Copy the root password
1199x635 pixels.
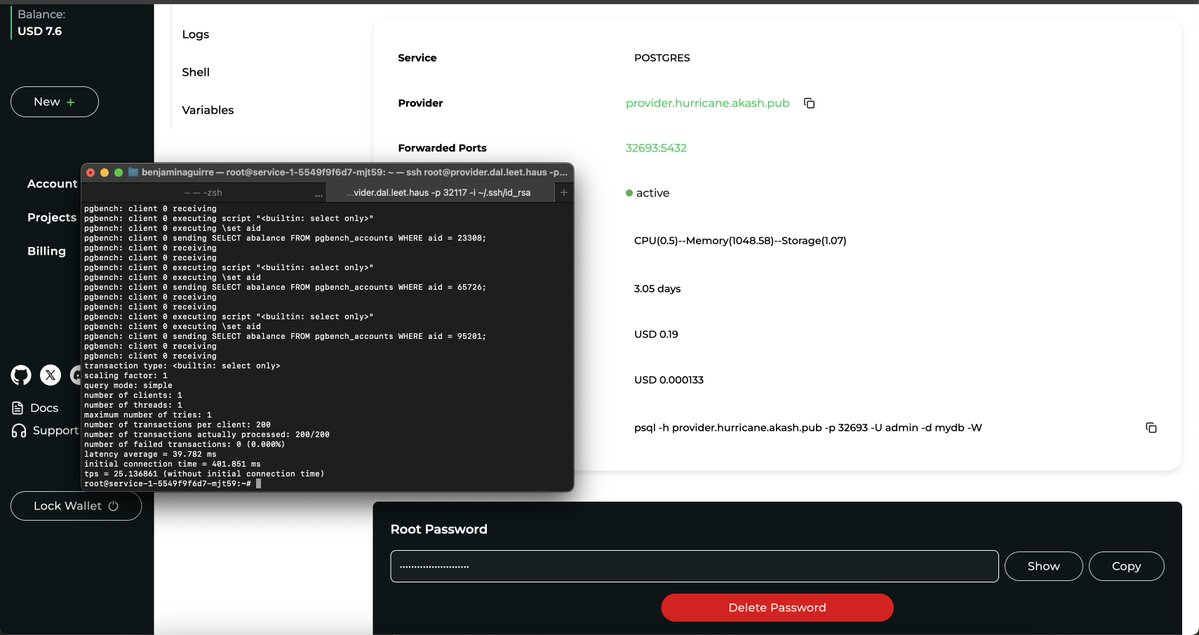(x=1126, y=566)
